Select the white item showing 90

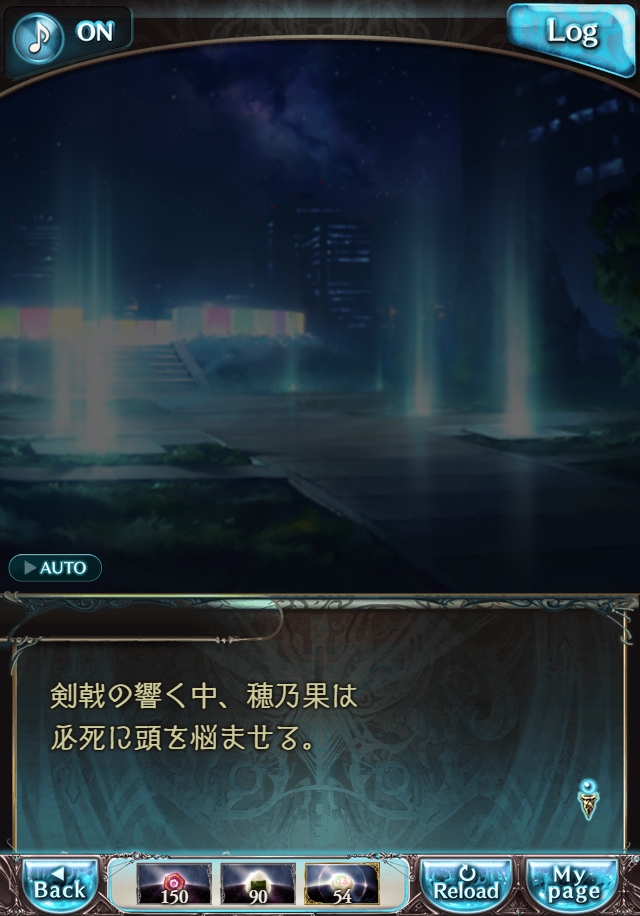[x=258, y=883]
